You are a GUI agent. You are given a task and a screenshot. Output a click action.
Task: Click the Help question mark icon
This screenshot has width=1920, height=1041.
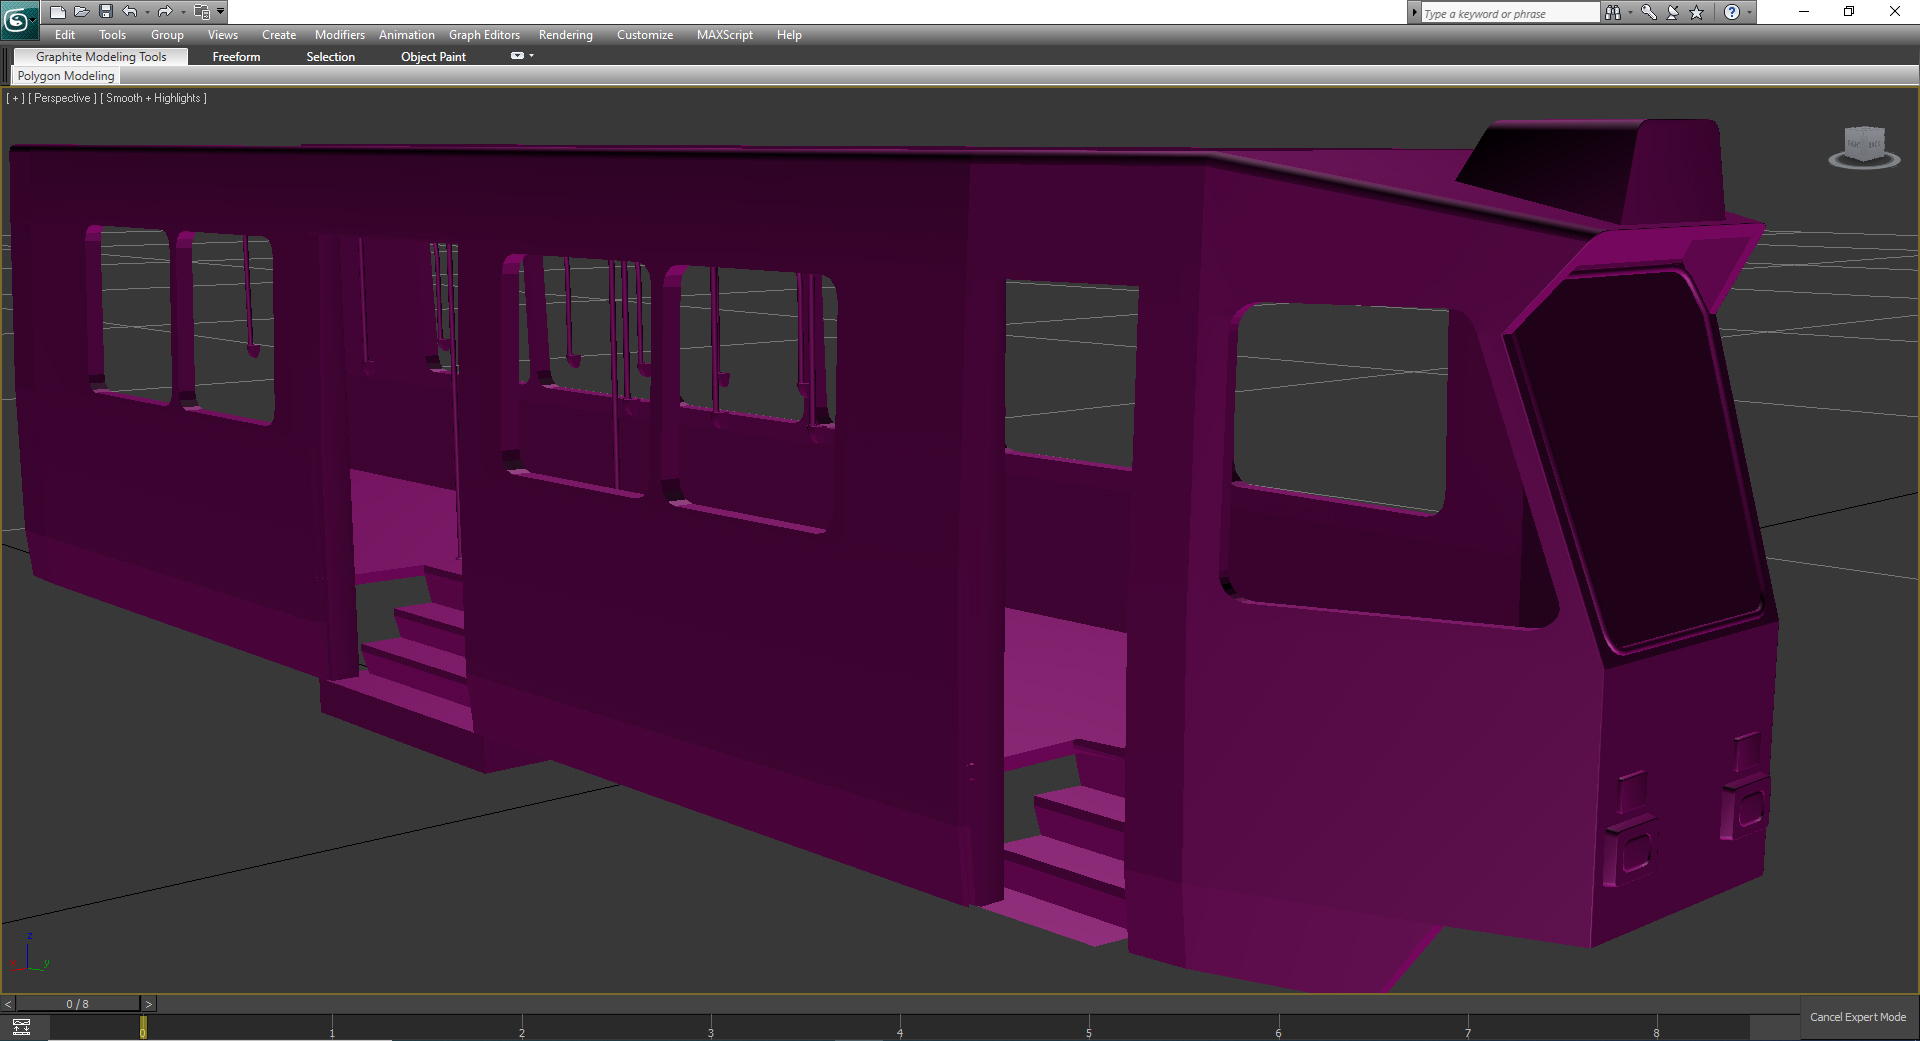click(1732, 12)
